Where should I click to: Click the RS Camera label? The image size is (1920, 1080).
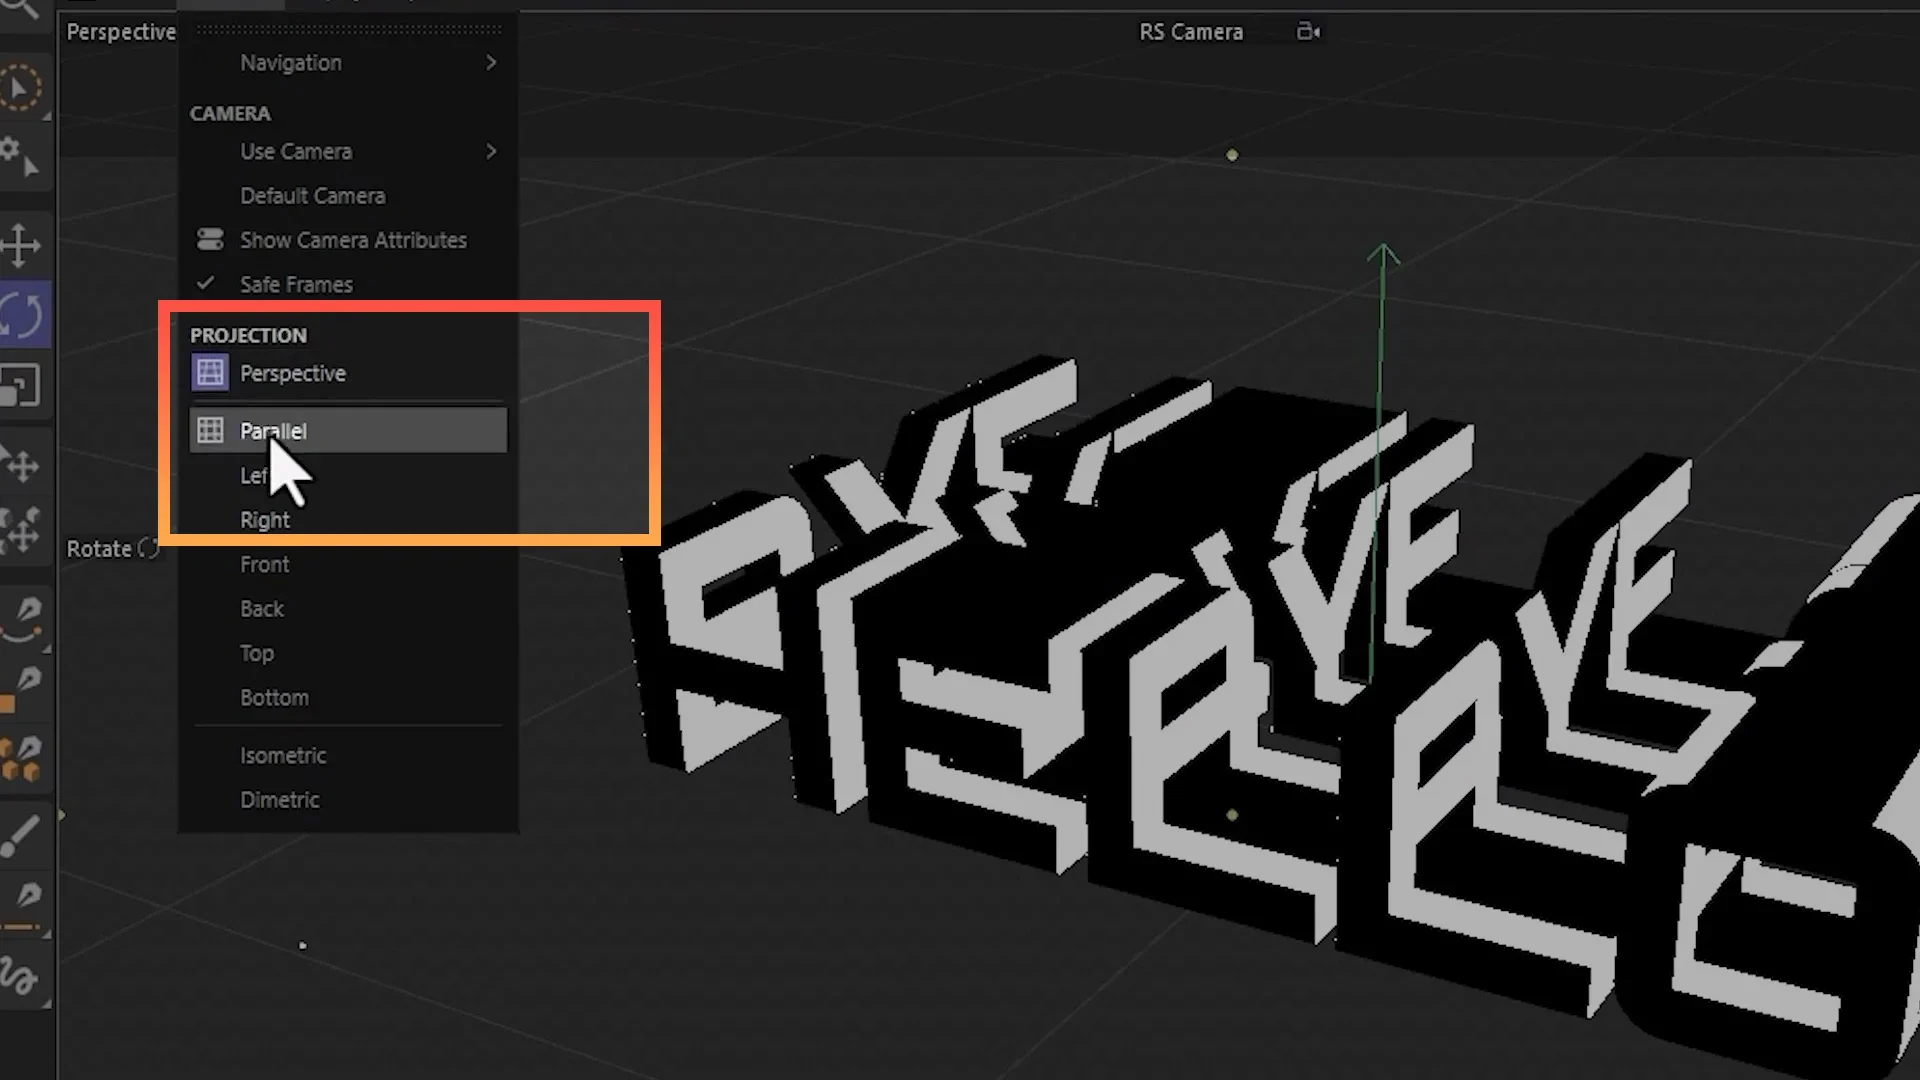coord(1191,32)
